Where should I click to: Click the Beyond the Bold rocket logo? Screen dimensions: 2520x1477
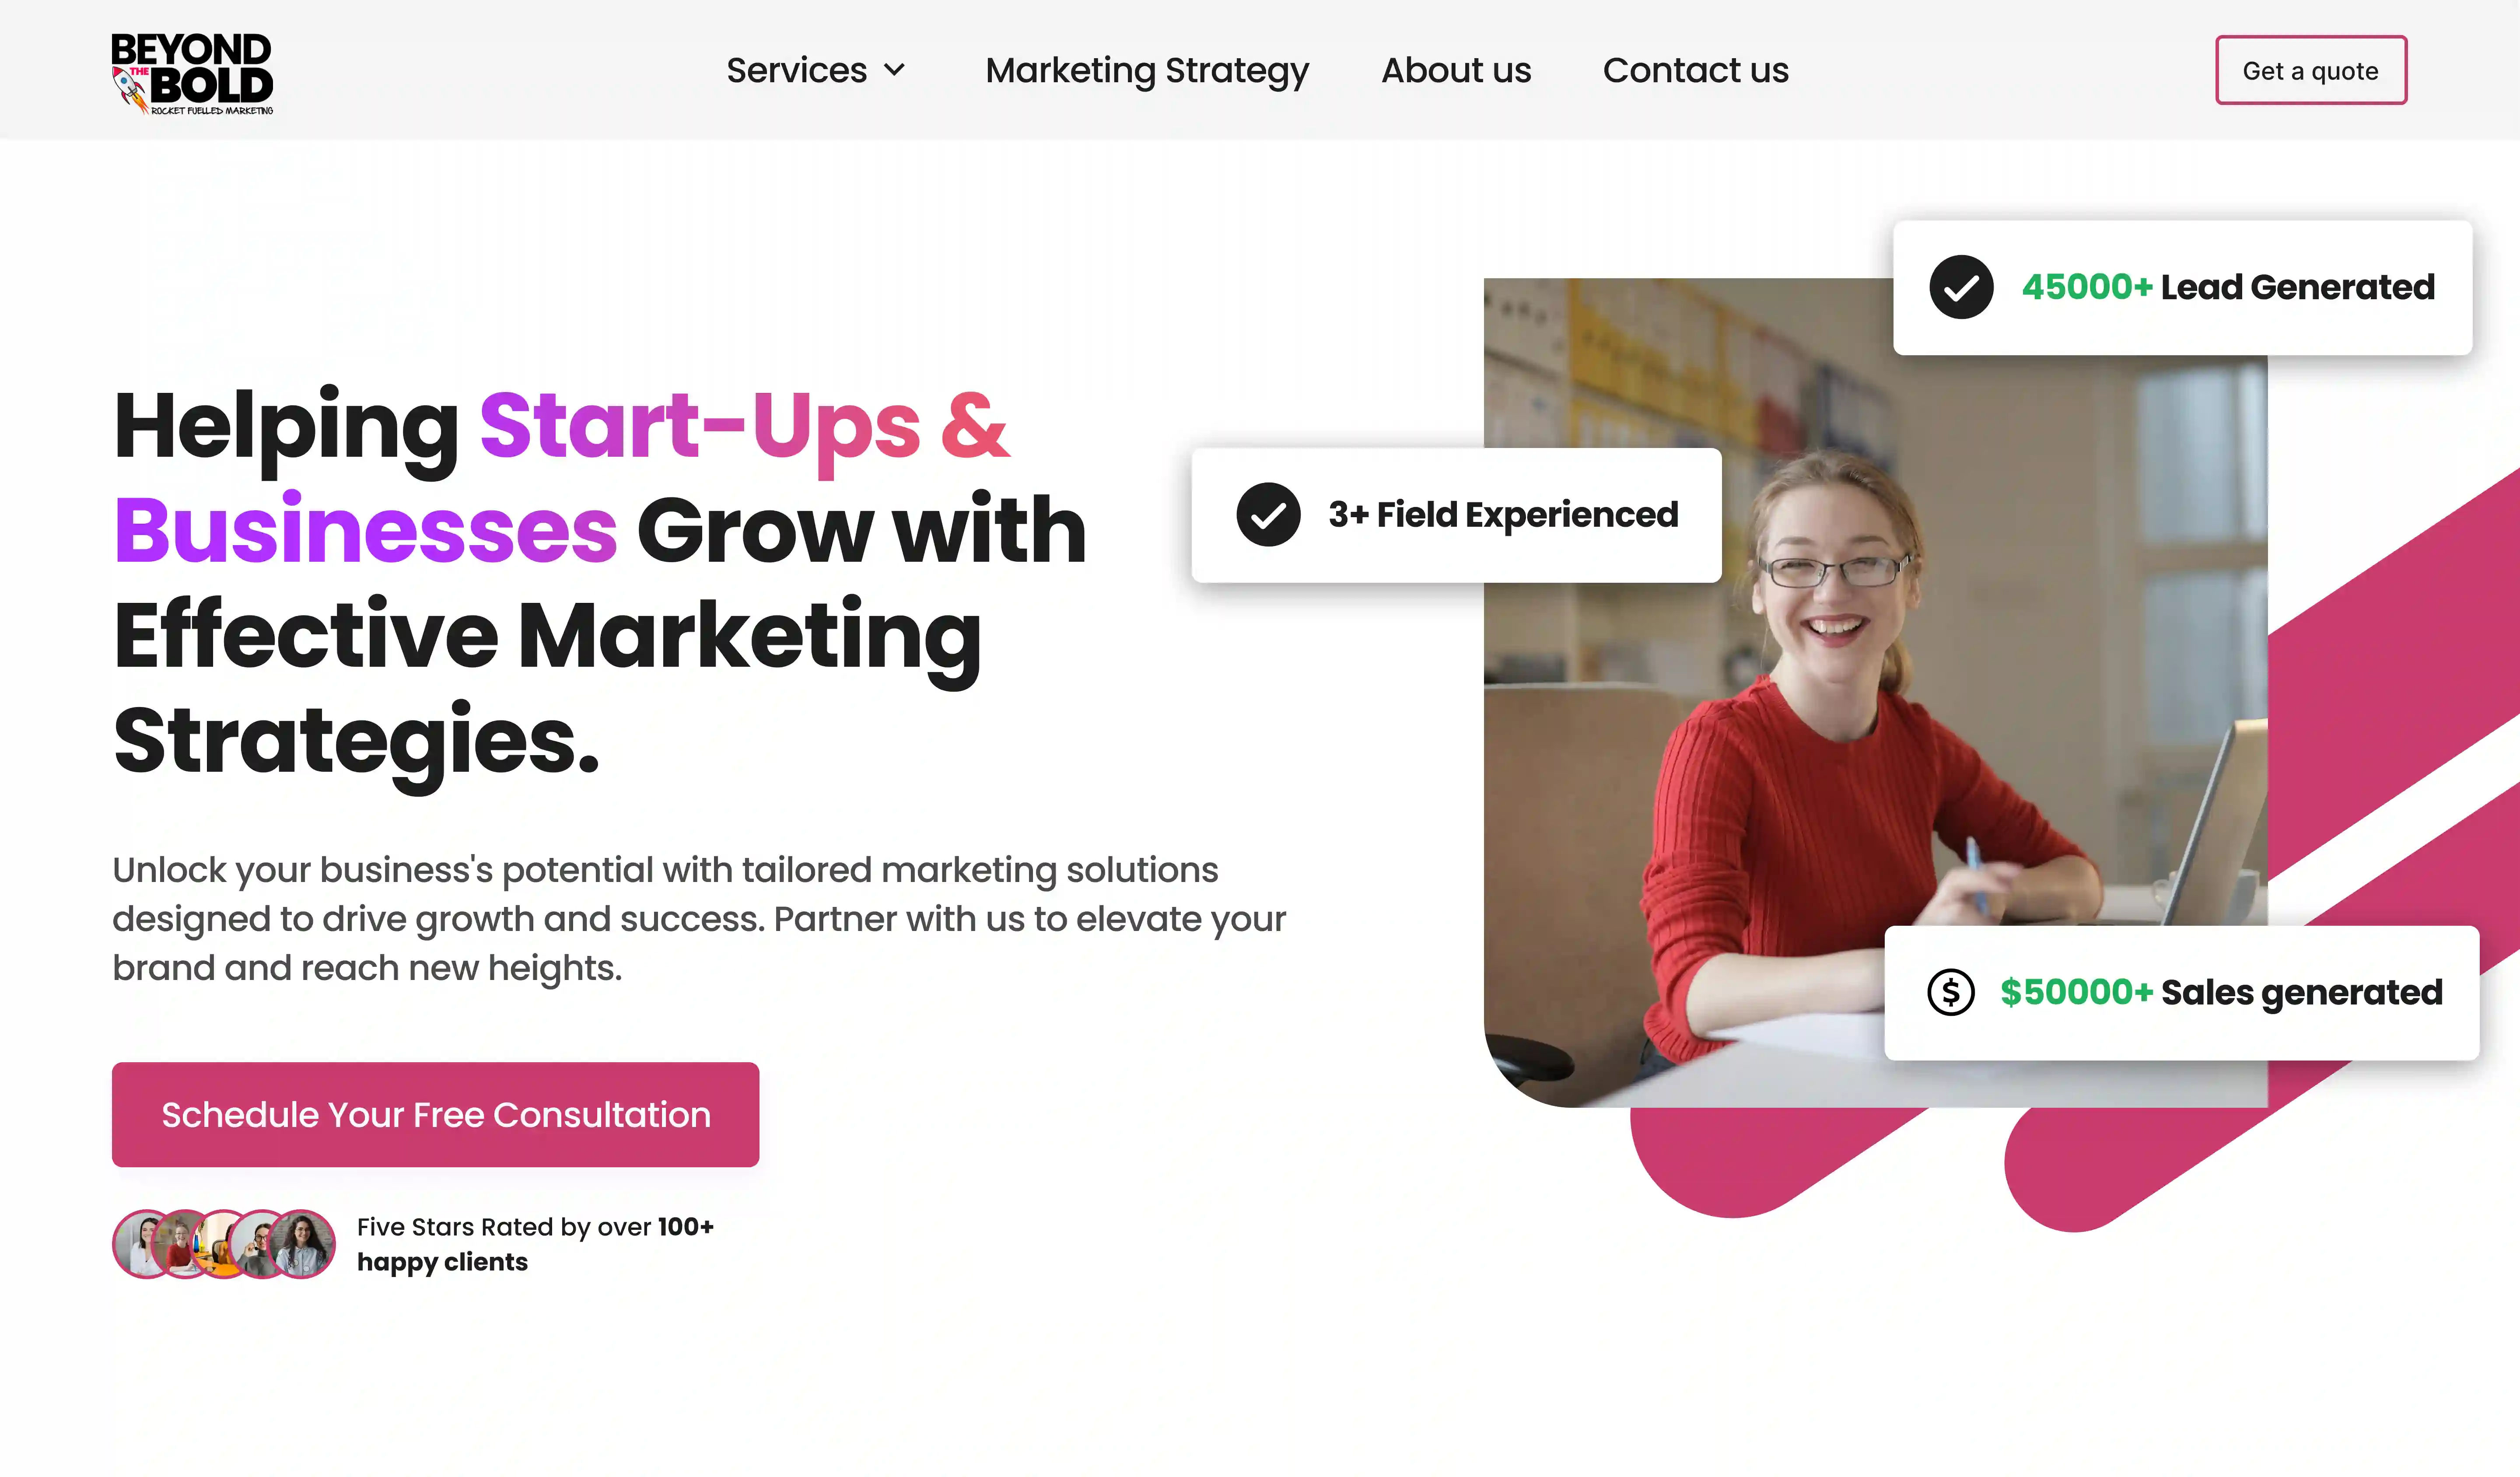[191, 73]
